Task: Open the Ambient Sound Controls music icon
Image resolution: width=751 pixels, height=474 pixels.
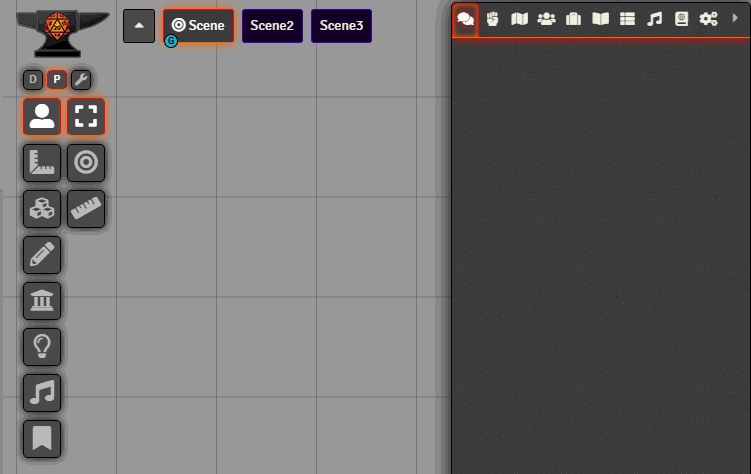Action: pyautogui.click(x=42, y=393)
